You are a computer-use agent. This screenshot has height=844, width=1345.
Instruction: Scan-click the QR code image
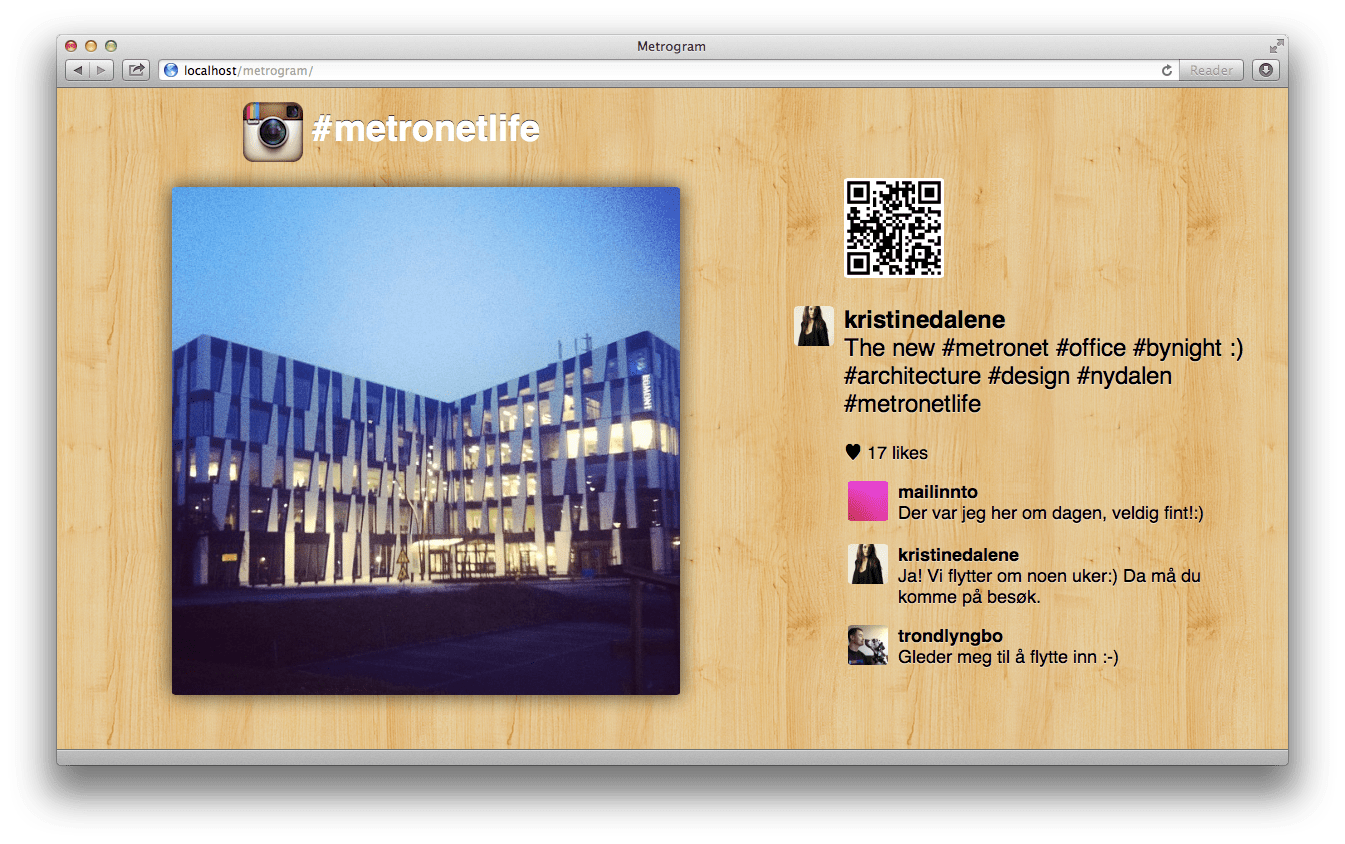[x=894, y=227]
